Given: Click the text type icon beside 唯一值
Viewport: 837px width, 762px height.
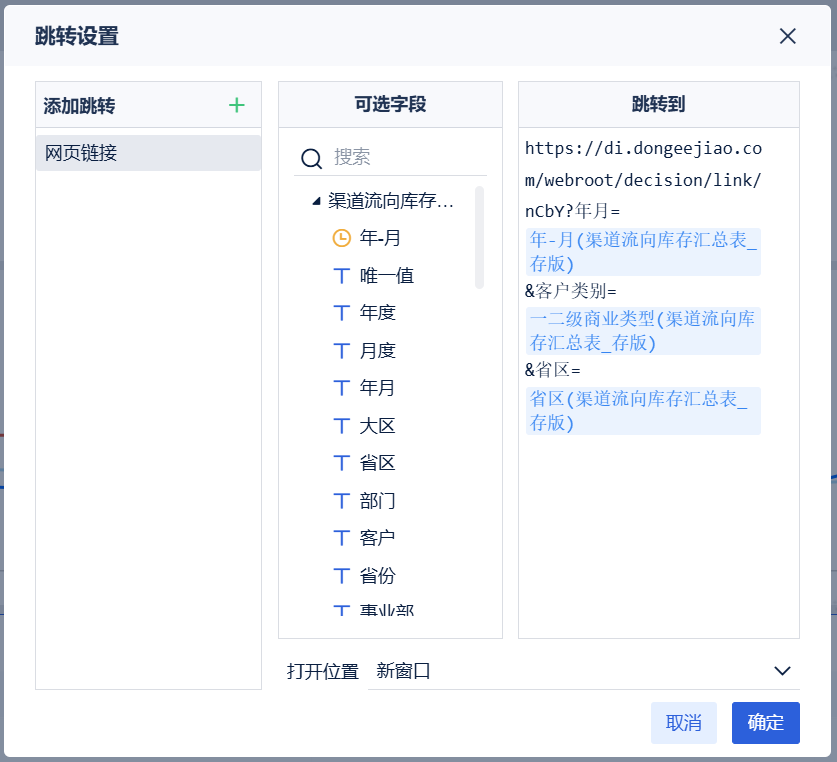Looking at the screenshot, I should [x=342, y=275].
